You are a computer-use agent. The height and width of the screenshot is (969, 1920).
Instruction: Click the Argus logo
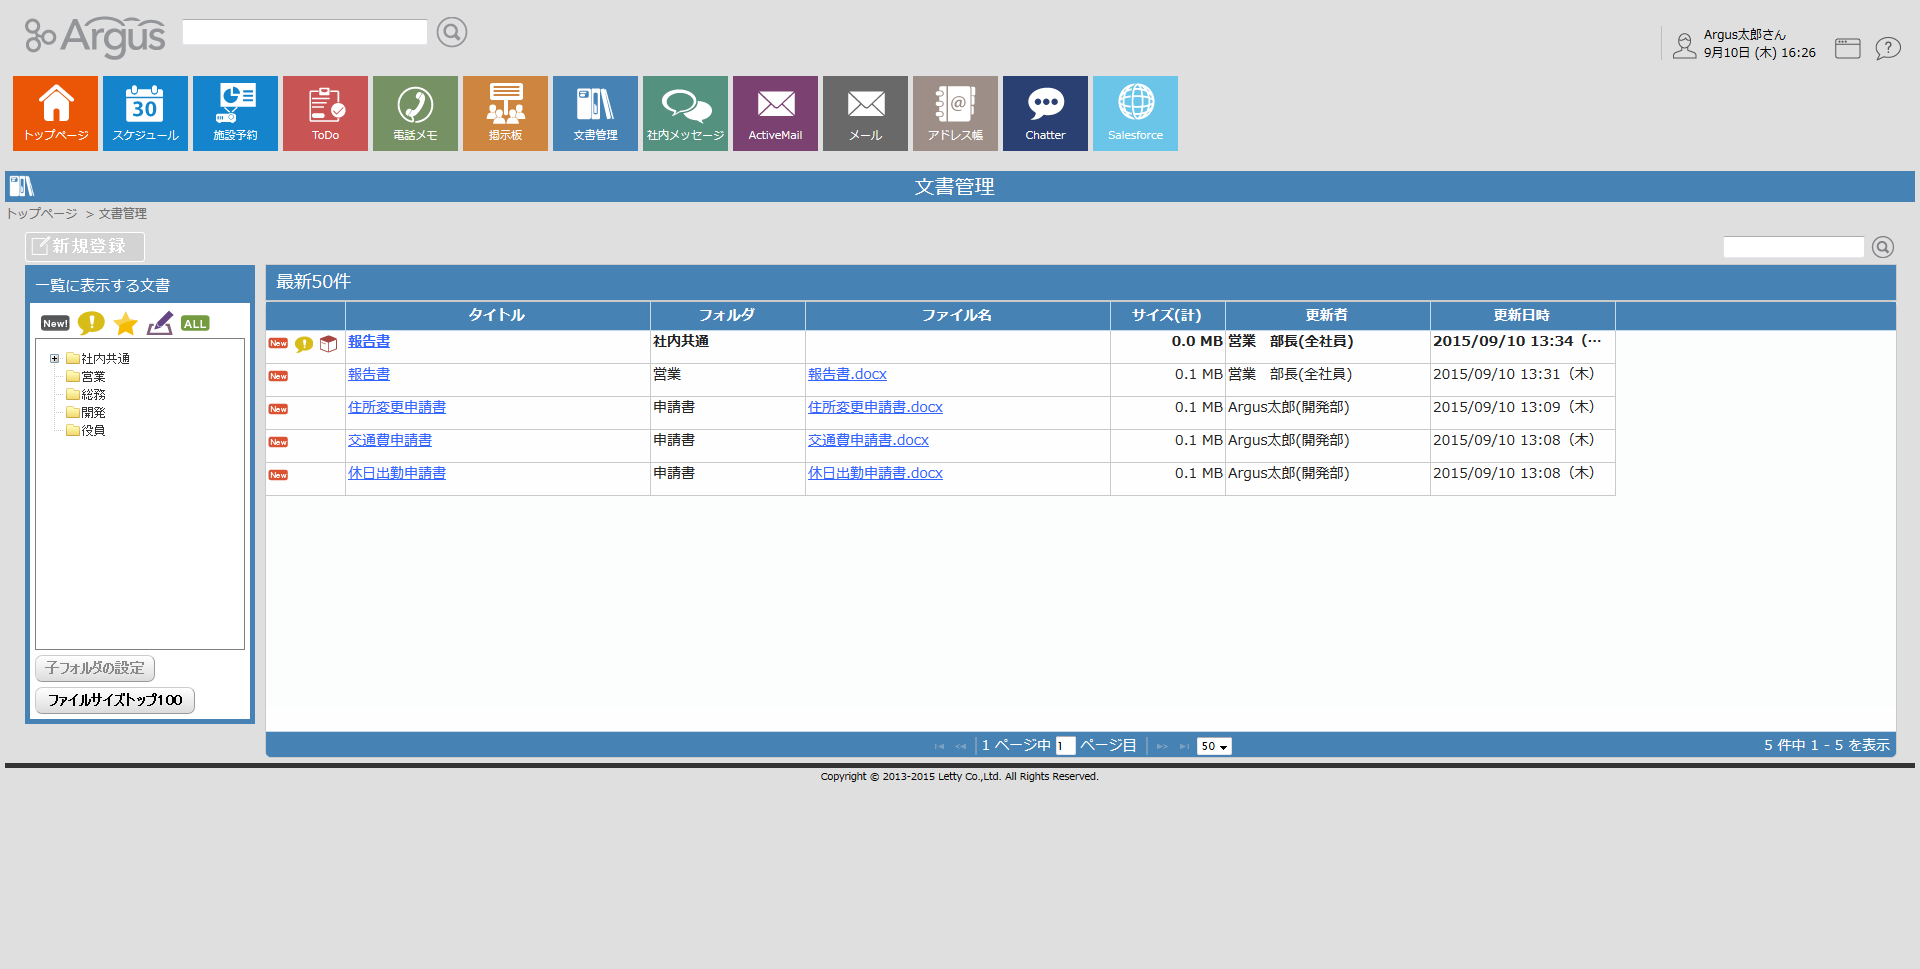95,36
